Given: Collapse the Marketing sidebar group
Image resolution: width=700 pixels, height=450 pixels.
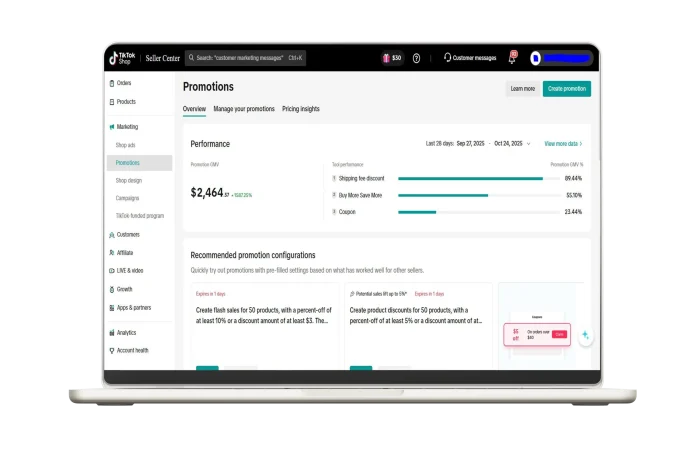Looking at the screenshot, I should (x=127, y=127).
